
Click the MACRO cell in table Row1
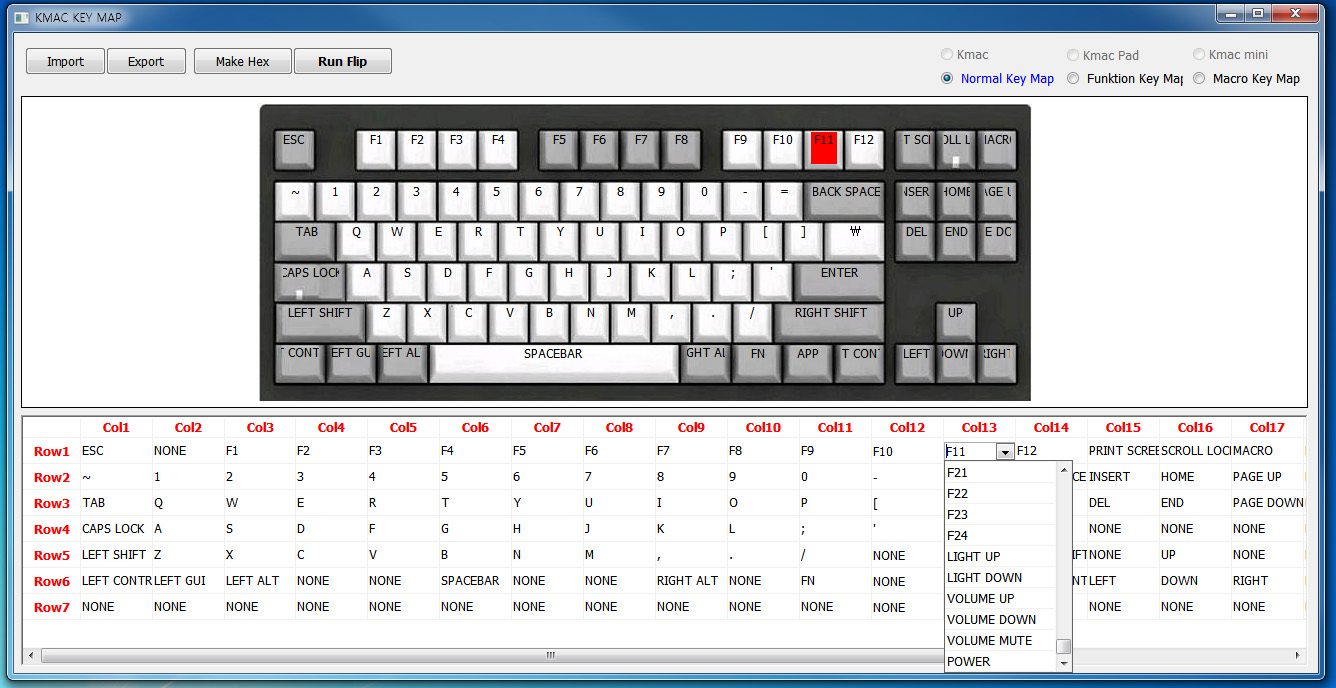pos(1267,451)
